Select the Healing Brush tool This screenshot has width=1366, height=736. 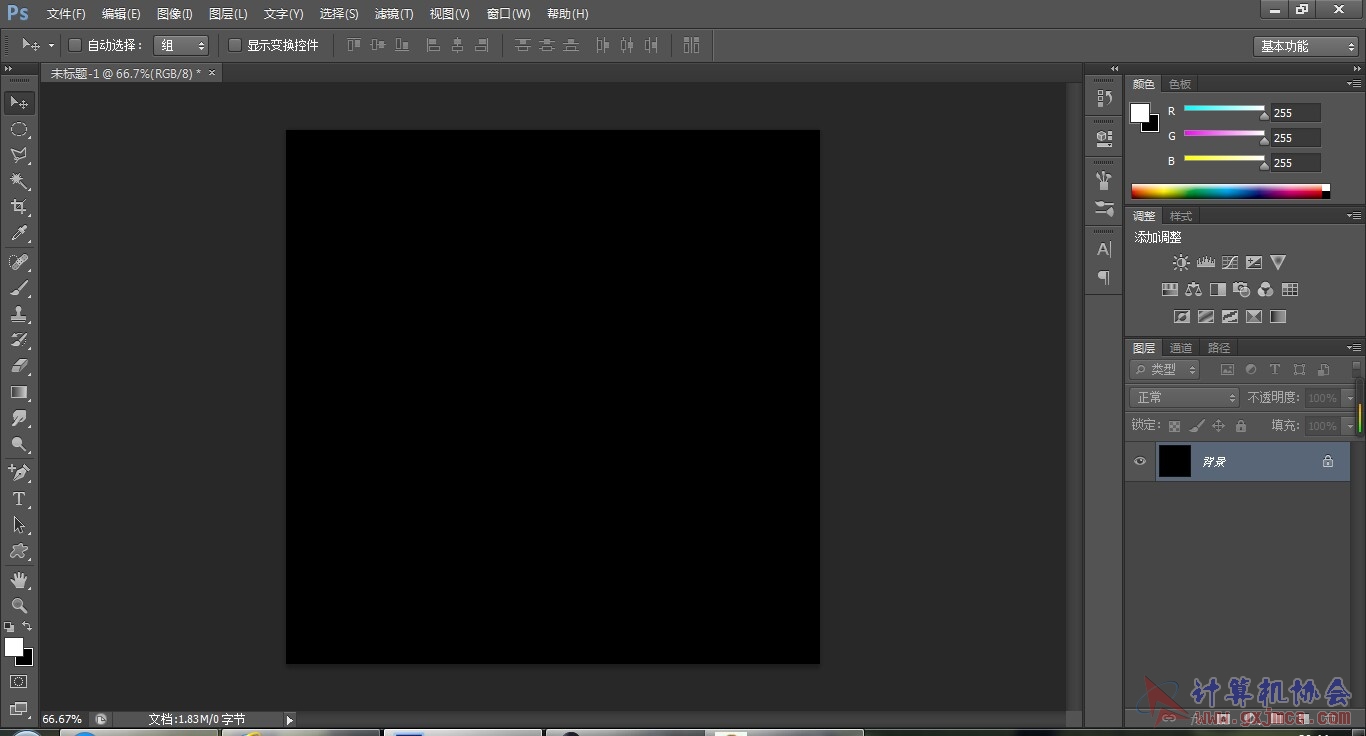coord(19,262)
